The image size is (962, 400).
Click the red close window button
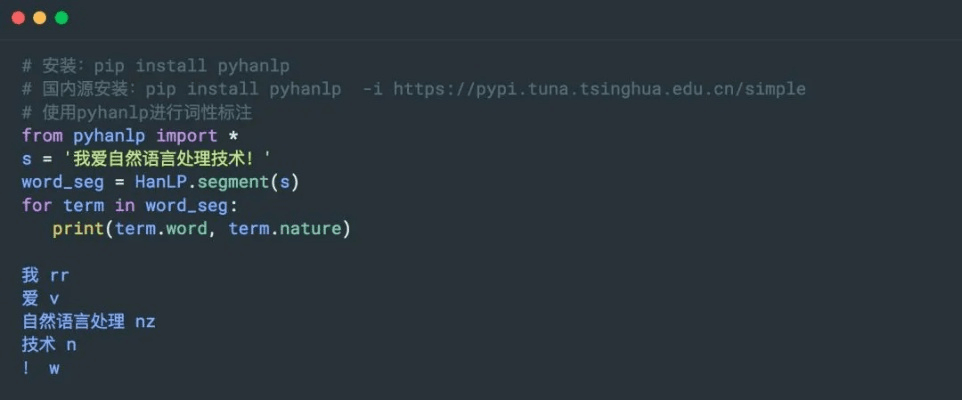point(18,18)
